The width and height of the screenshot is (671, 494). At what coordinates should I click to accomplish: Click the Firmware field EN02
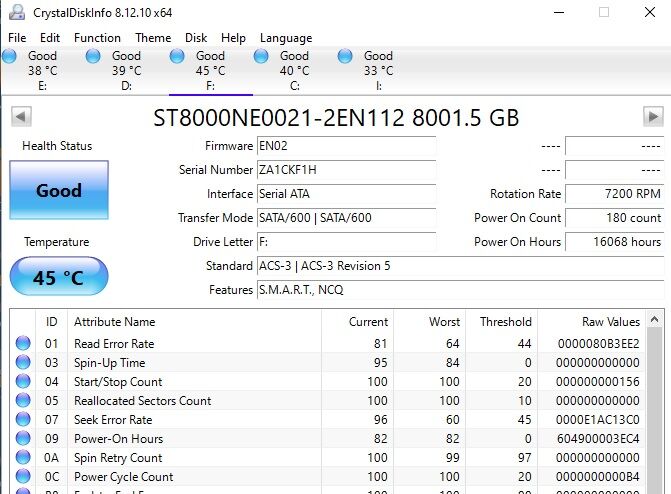[x=347, y=146]
